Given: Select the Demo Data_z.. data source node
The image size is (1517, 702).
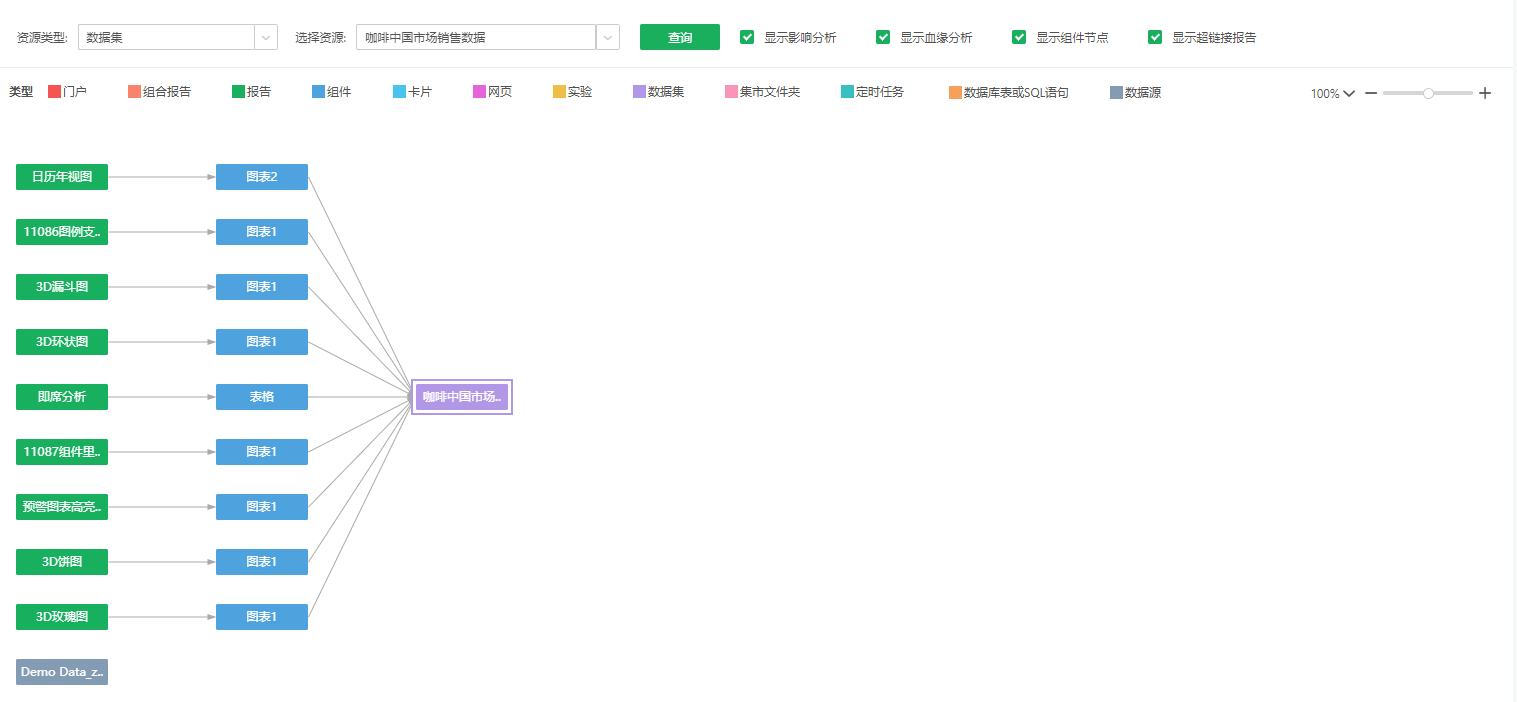Looking at the screenshot, I should pyautogui.click(x=62, y=672).
